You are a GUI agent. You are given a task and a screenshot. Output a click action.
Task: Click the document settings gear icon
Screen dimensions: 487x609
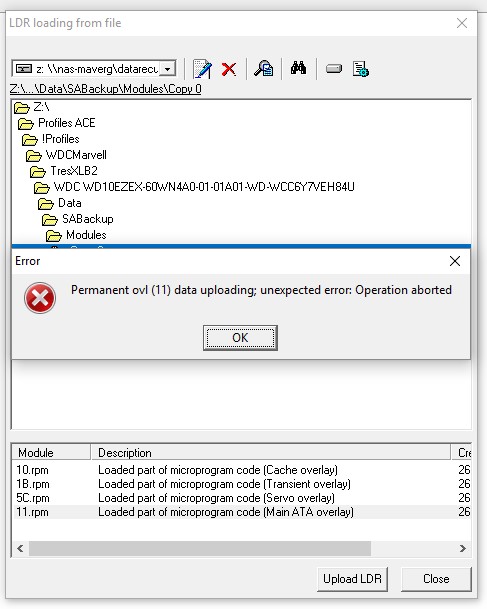(360, 69)
